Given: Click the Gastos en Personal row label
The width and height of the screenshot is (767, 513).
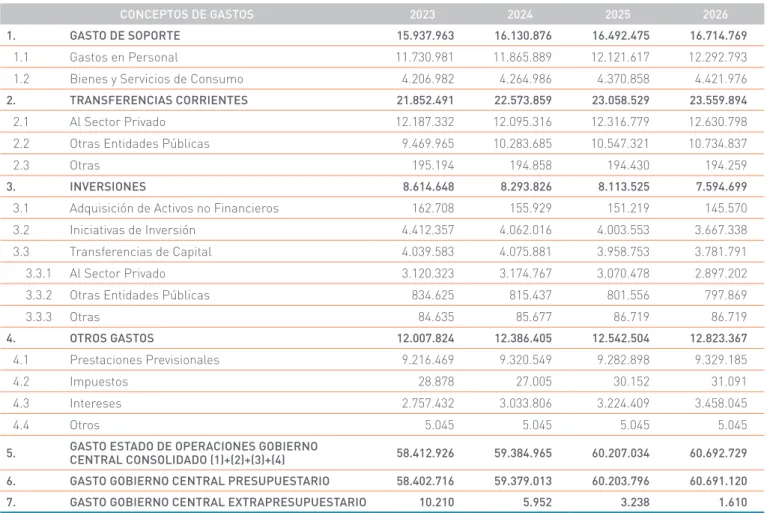Looking at the screenshot, I should point(124,57).
